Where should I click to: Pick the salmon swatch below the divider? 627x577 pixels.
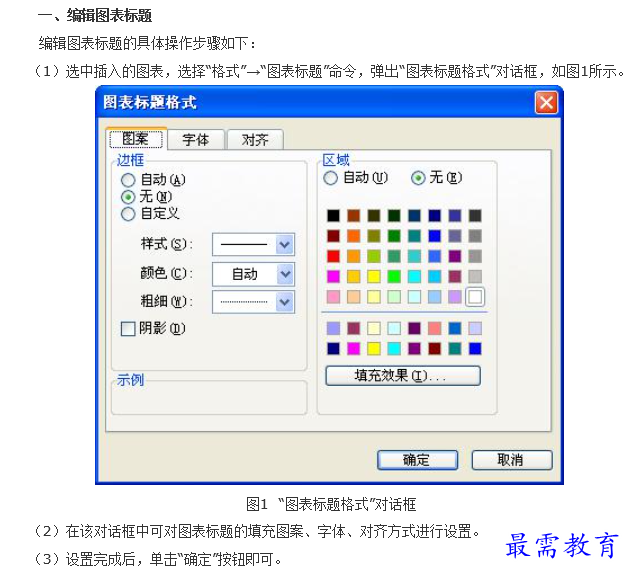pyautogui.click(x=435, y=328)
